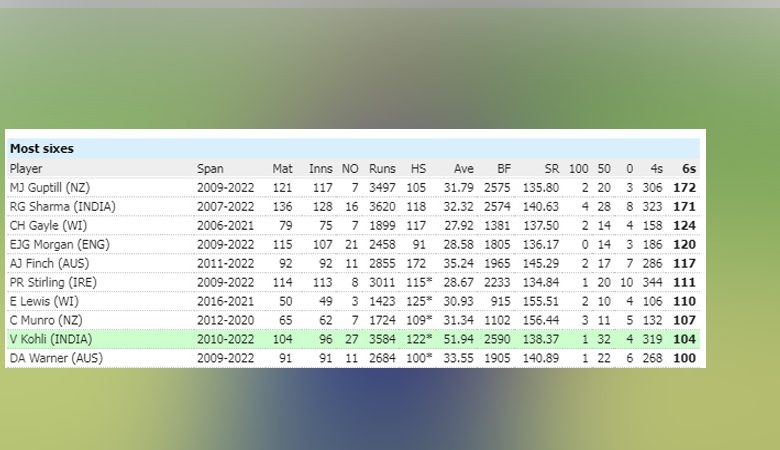This screenshot has width=780, height=450.
Task: Click Guptill's runs value 3497
Action: [x=382, y=188]
